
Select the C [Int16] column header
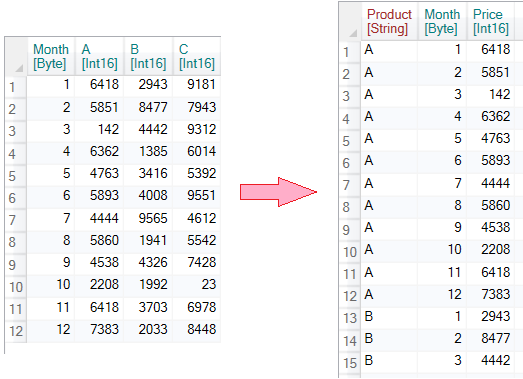(x=197, y=56)
